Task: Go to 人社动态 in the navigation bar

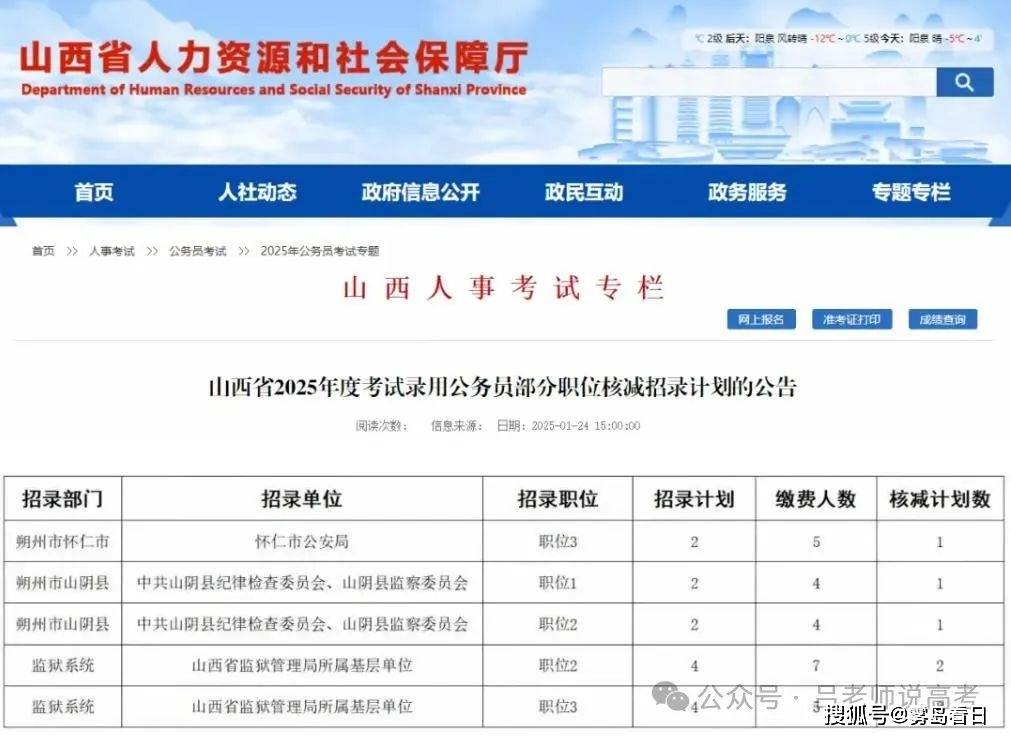Action: (x=257, y=192)
